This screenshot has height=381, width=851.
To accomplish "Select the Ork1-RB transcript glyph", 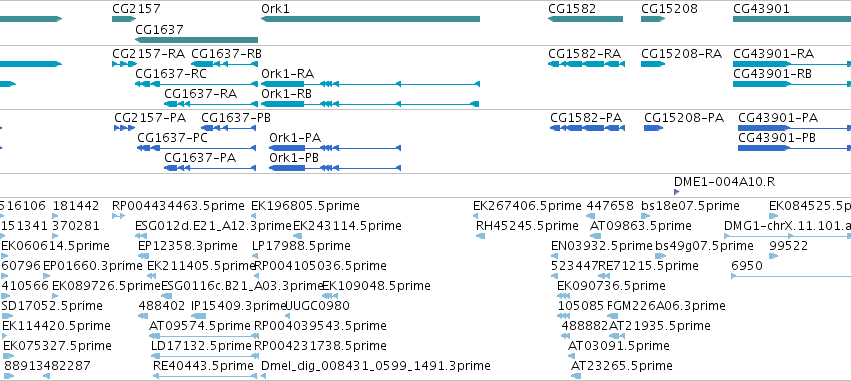I will (x=370, y=104).
